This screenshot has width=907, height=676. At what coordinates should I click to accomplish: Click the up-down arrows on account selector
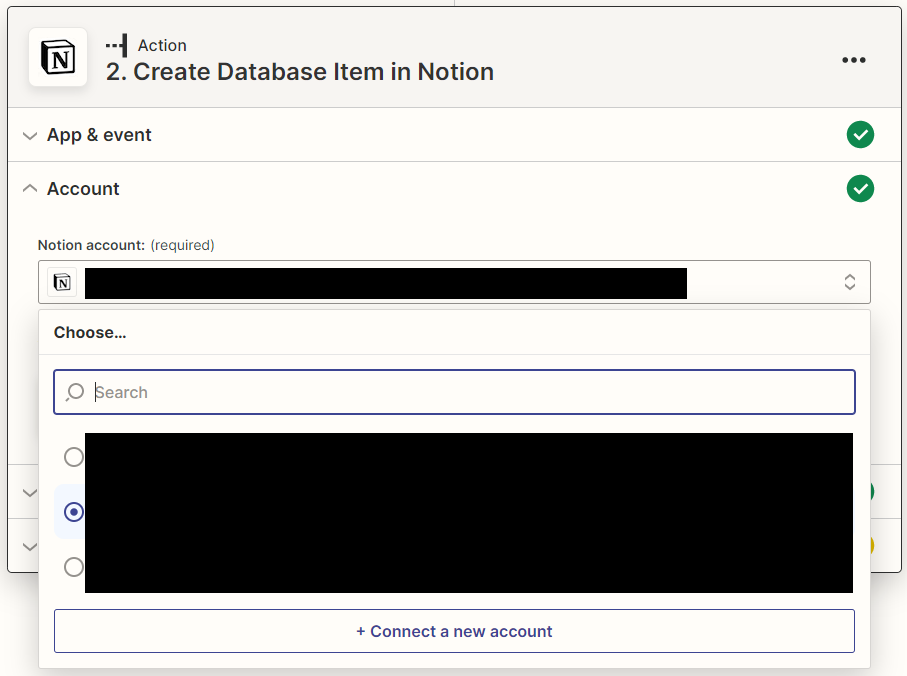850,282
